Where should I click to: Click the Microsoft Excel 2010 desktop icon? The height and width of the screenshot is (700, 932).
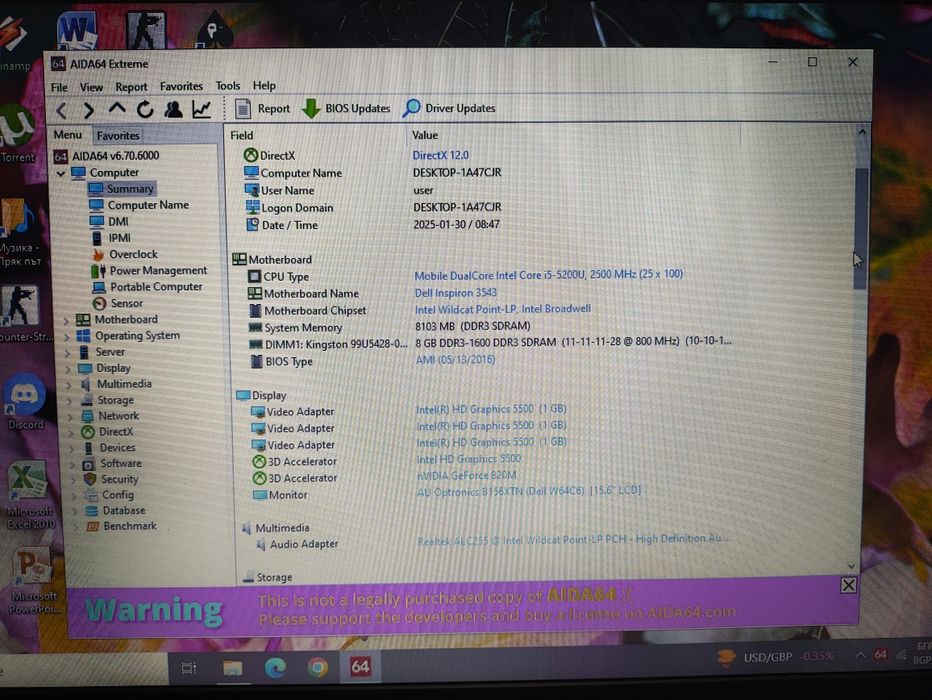(x=30, y=496)
